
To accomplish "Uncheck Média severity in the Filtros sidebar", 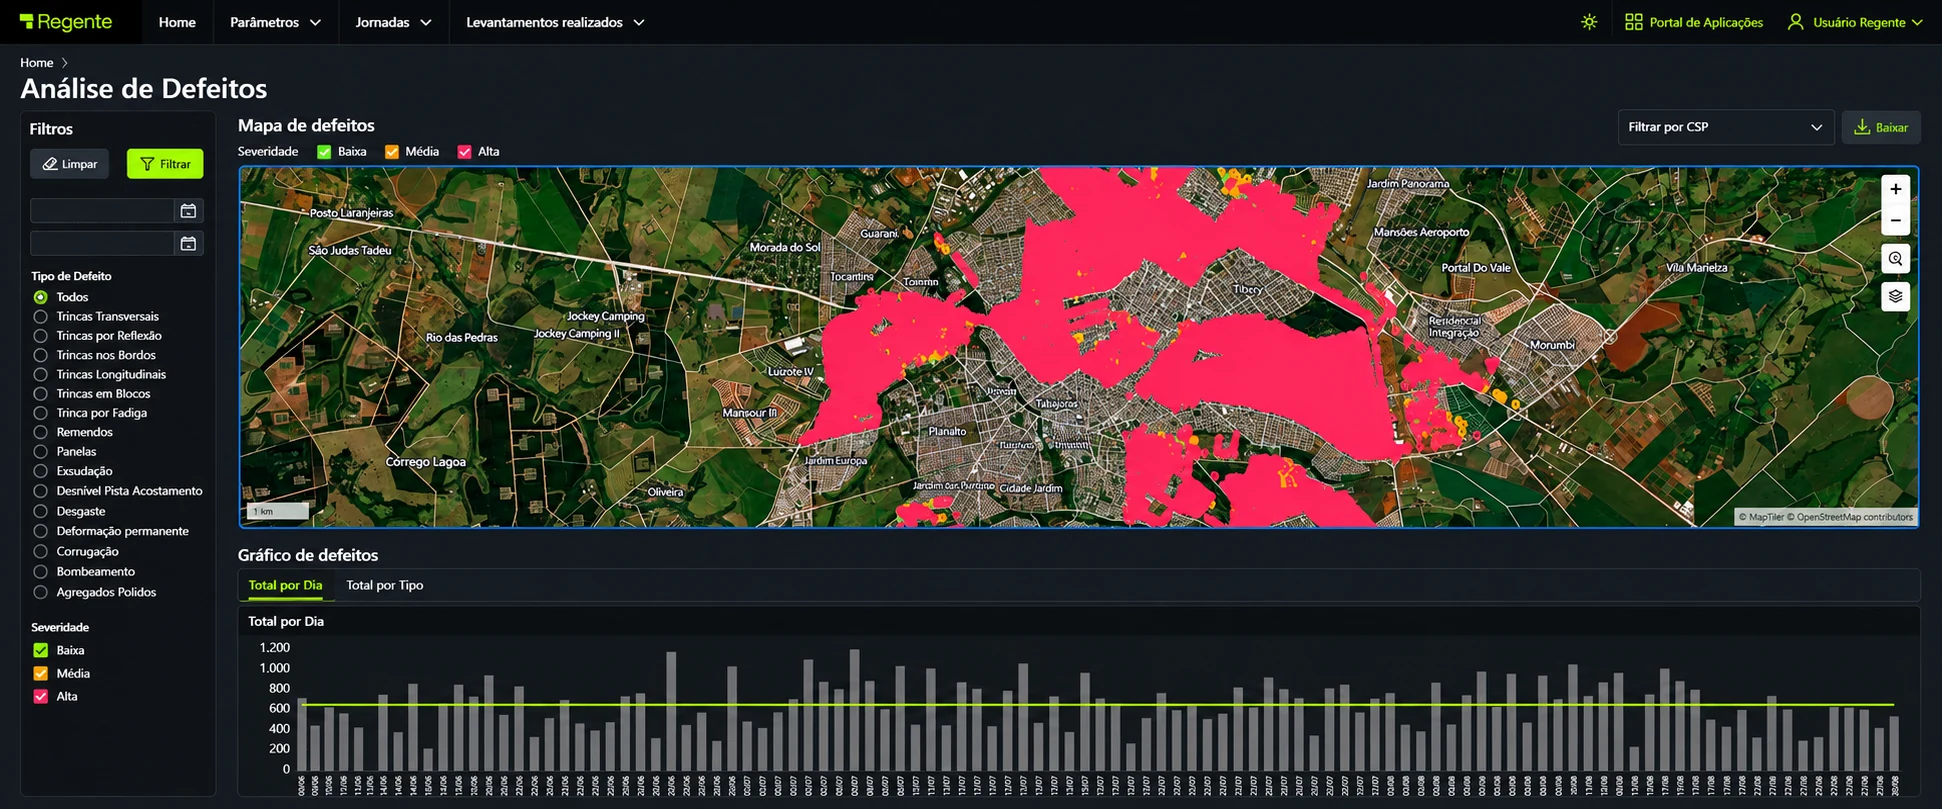I will click(x=41, y=673).
